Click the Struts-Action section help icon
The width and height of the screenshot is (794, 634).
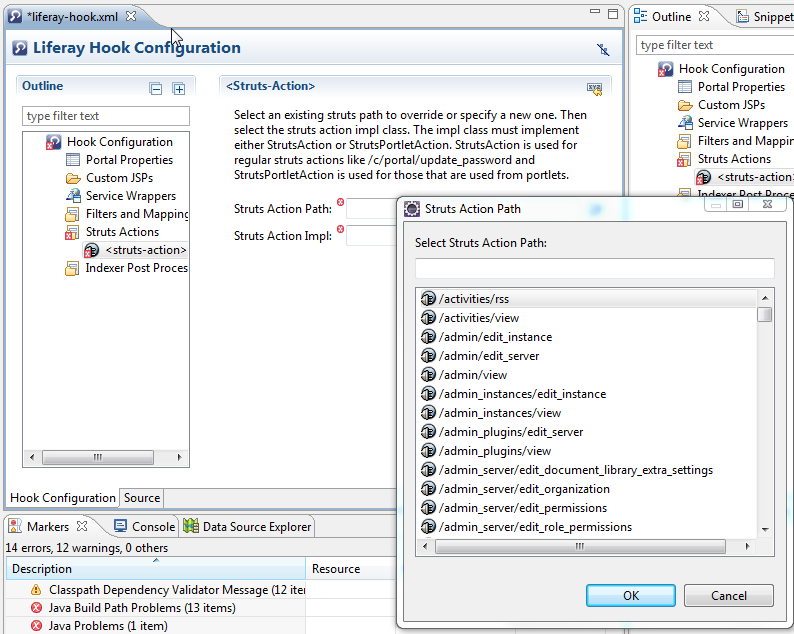(594, 88)
